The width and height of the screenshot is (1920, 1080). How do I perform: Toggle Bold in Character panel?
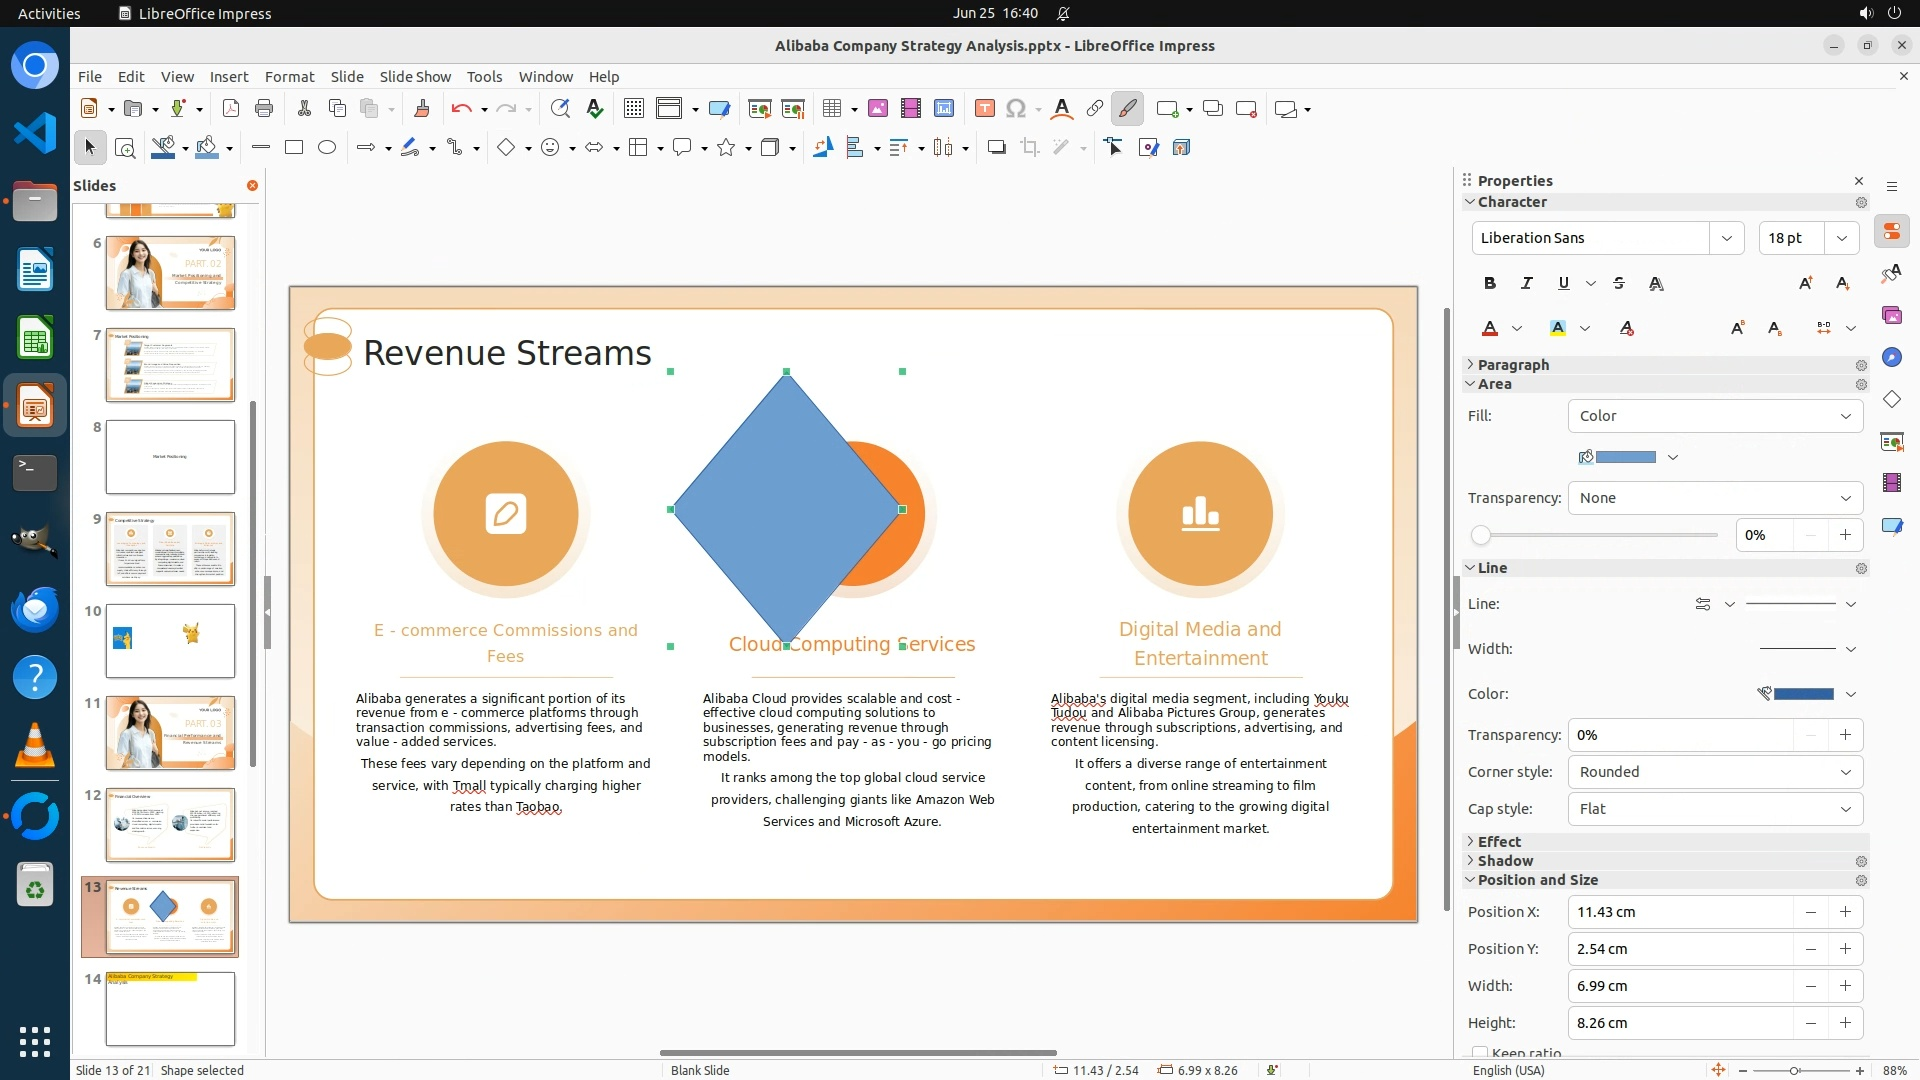(1490, 284)
